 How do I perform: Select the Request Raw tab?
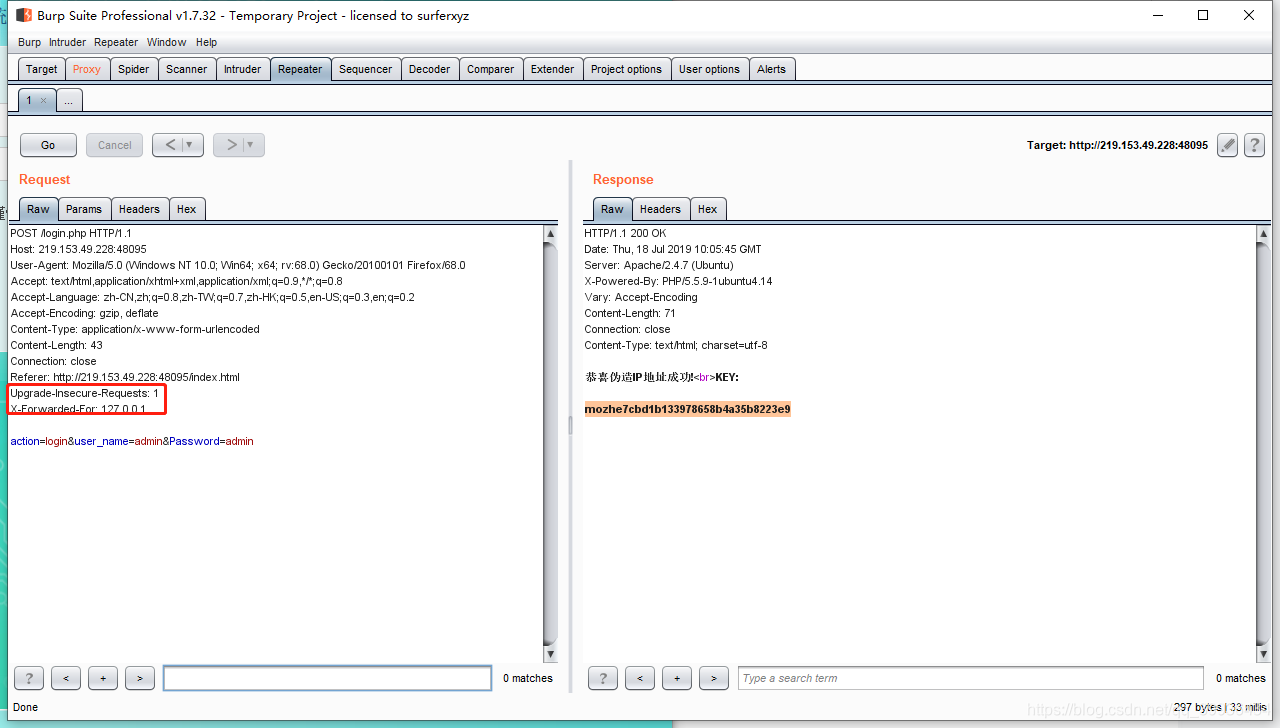click(x=38, y=209)
